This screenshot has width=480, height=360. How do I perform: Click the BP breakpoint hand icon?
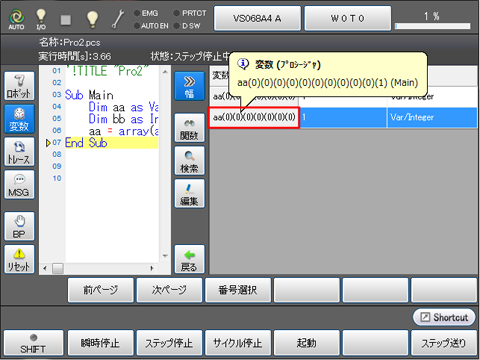click(x=19, y=226)
